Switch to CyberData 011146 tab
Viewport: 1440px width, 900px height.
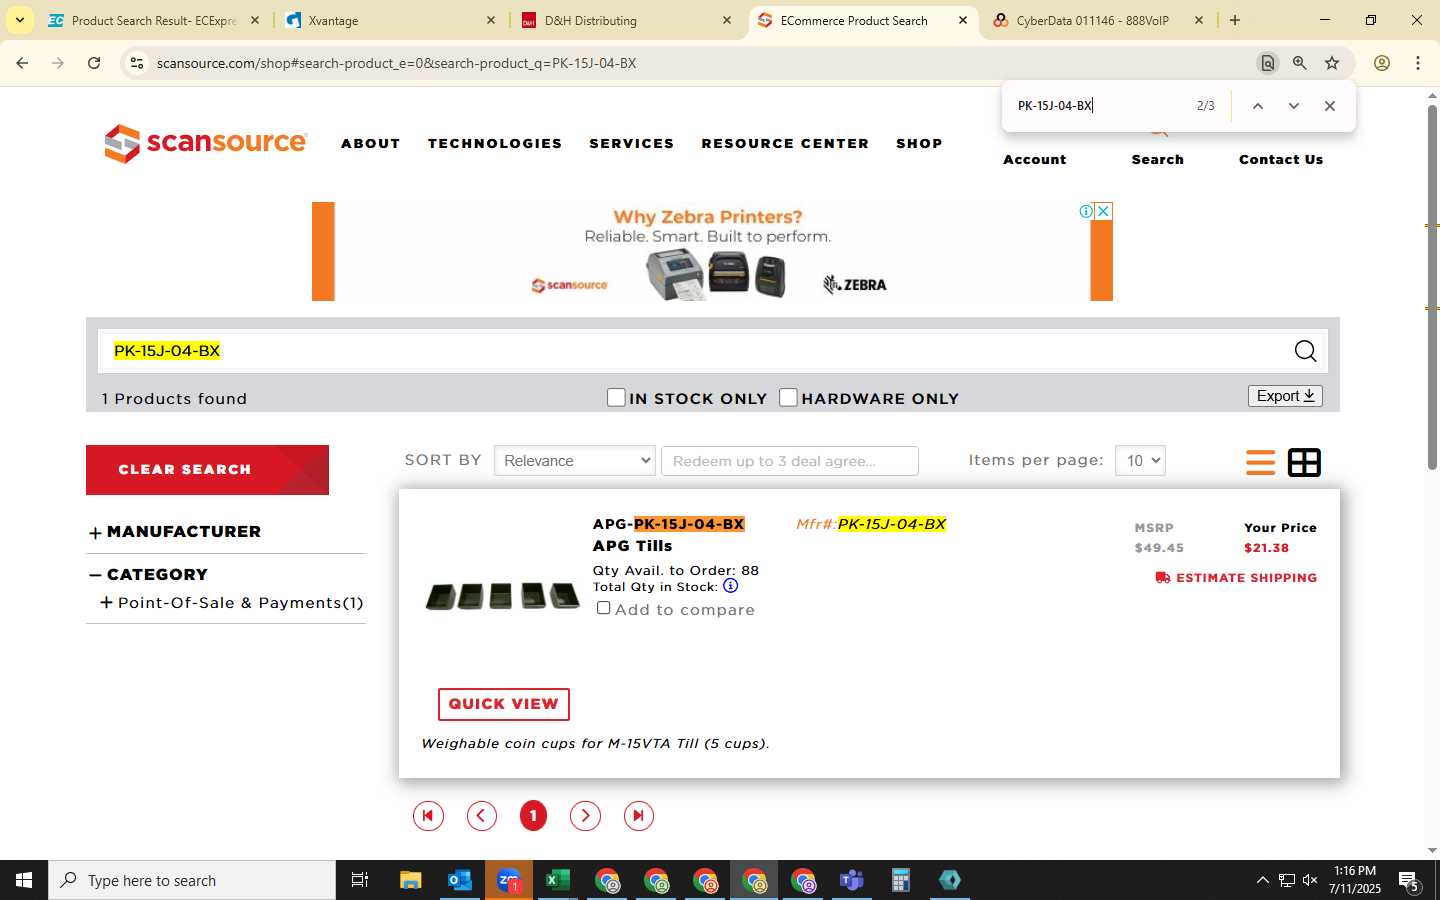pyautogui.click(x=1098, y=20)
